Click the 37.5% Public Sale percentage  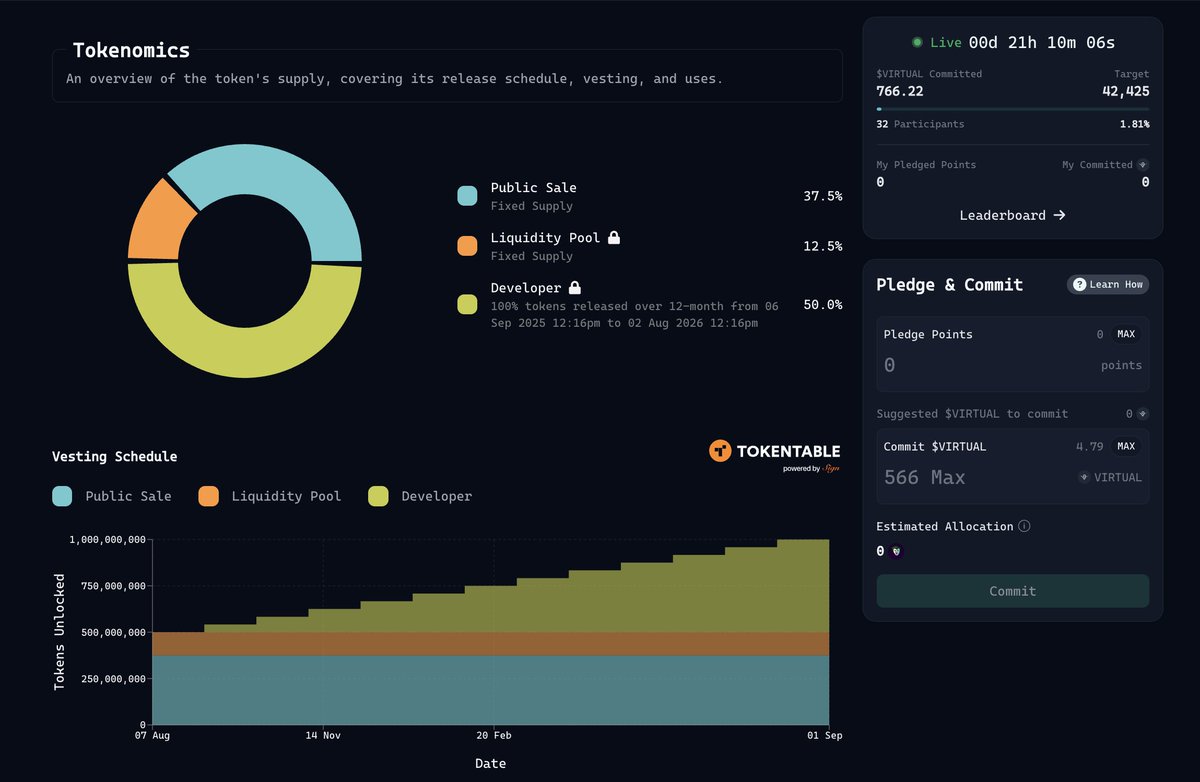[x=823, y=196]
